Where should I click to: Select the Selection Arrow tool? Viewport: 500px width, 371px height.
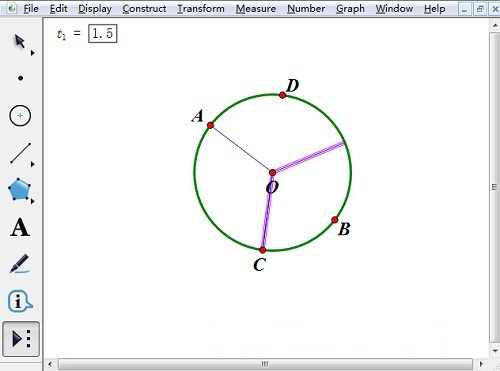tap(20, 41)
